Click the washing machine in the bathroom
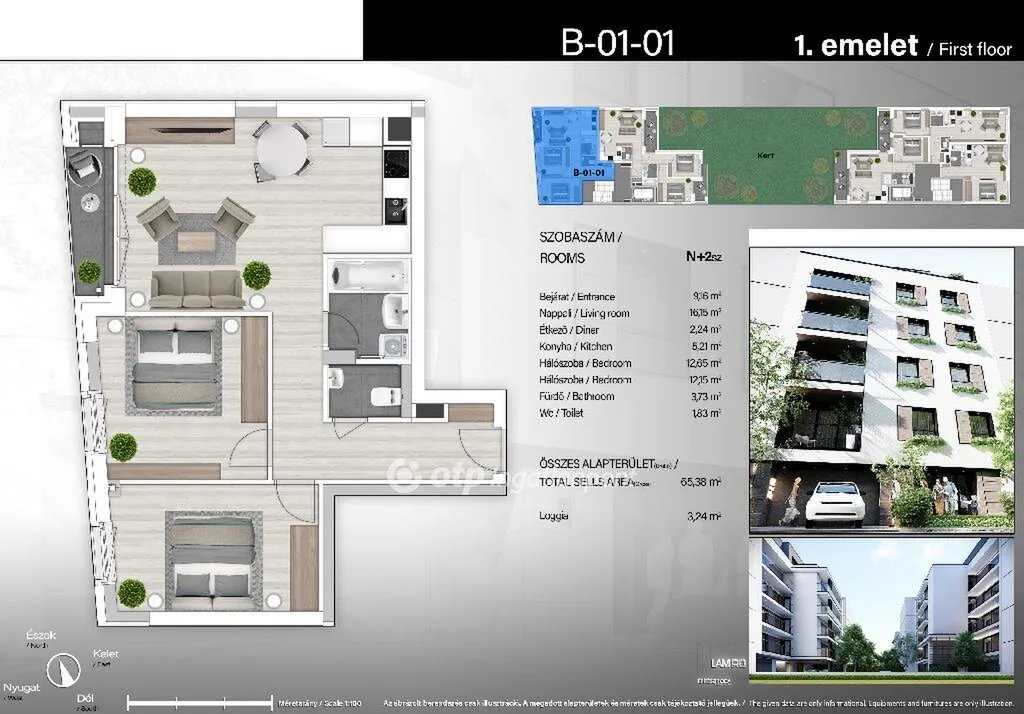Image resolution: width=1024 pixels, height=714 pixels. [x=394, y=346]
